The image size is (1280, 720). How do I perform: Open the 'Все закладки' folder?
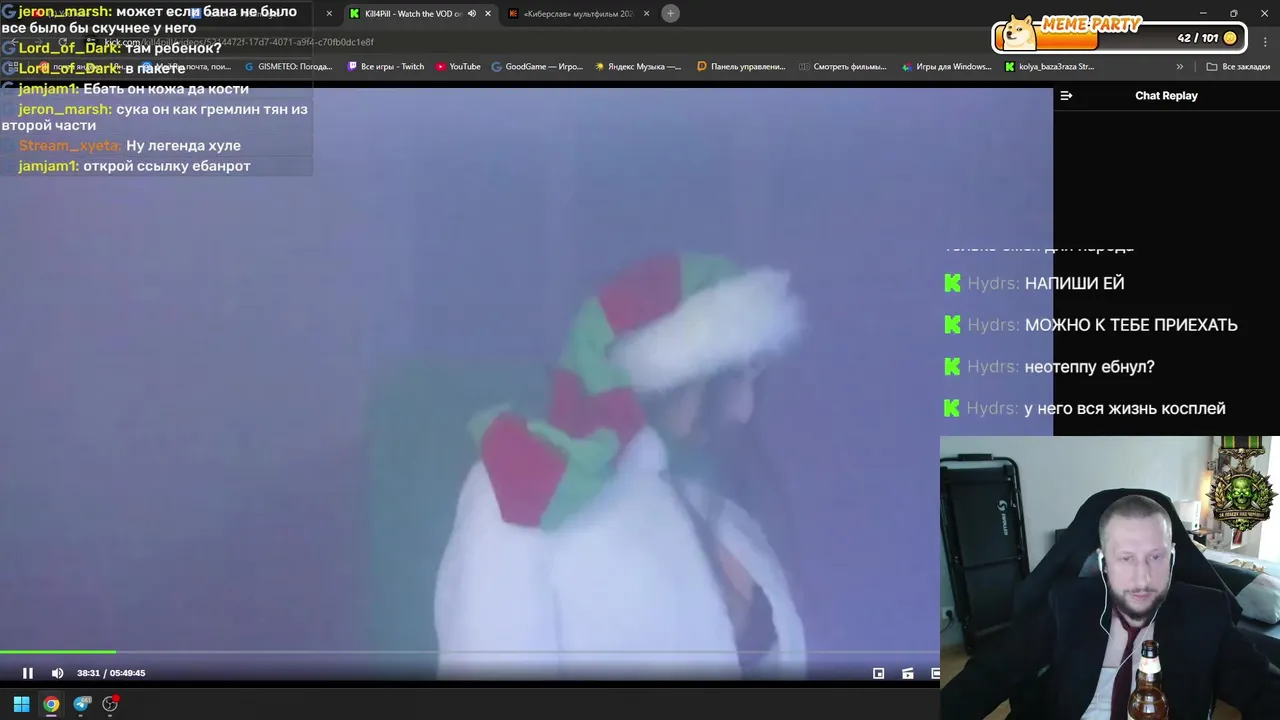(x=1238, y=67)
